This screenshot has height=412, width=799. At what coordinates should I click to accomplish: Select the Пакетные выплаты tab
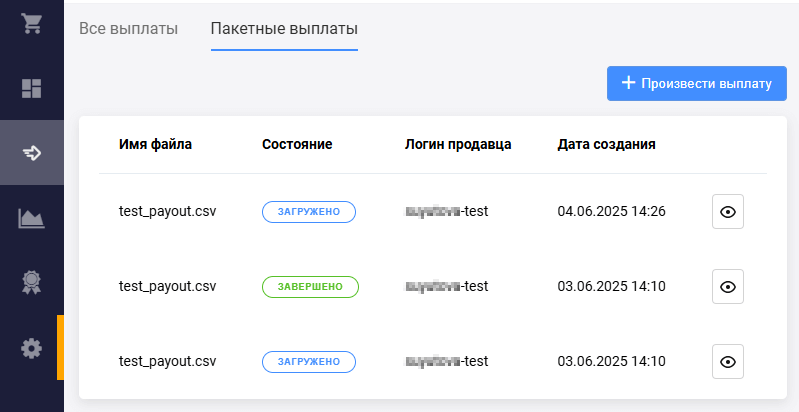point(284,28)
